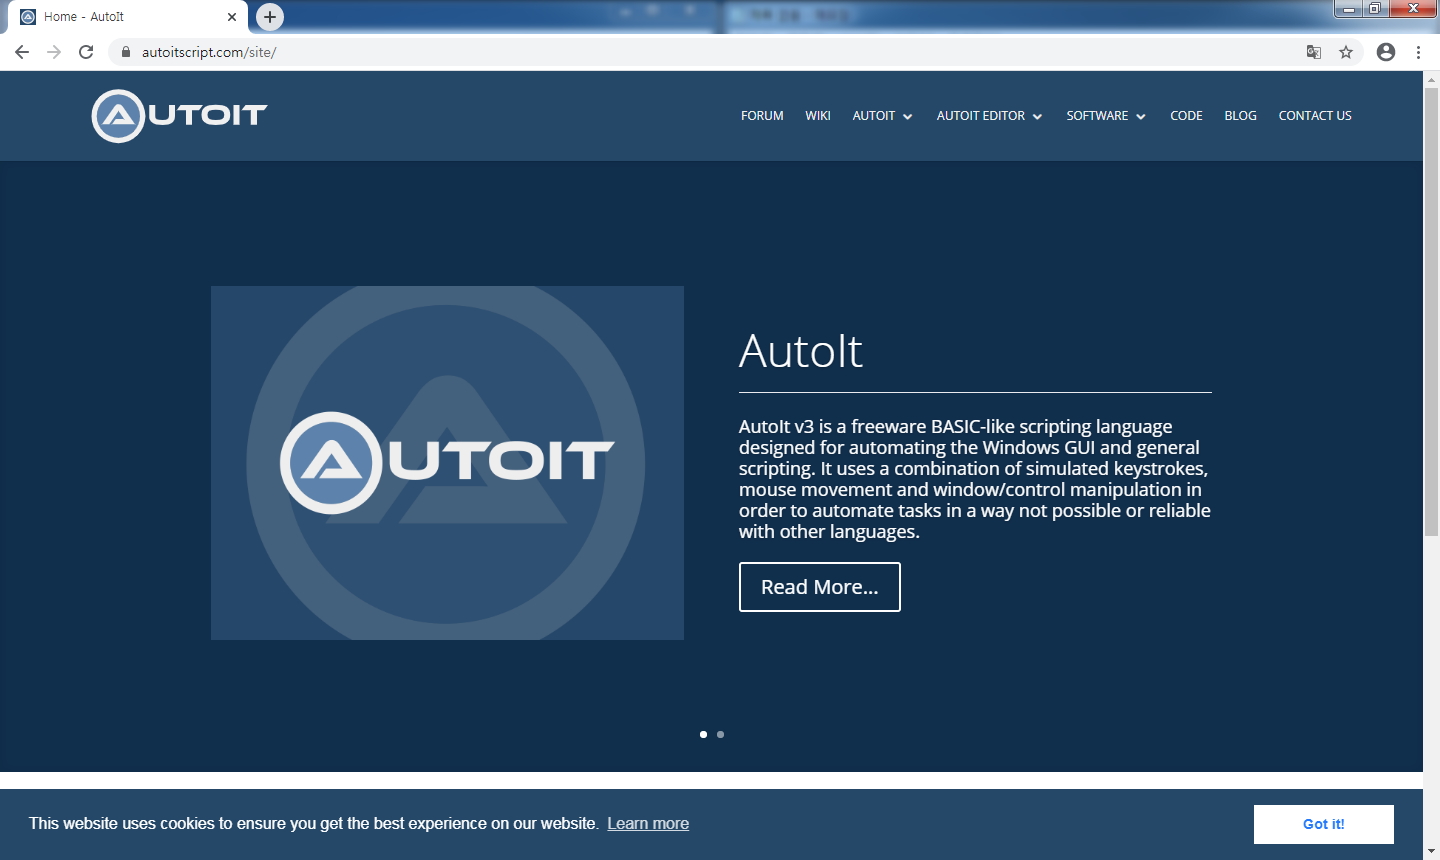Screen dimensions: 1440x860
Task: Click the Read More... button
Action: click(820, 587)
